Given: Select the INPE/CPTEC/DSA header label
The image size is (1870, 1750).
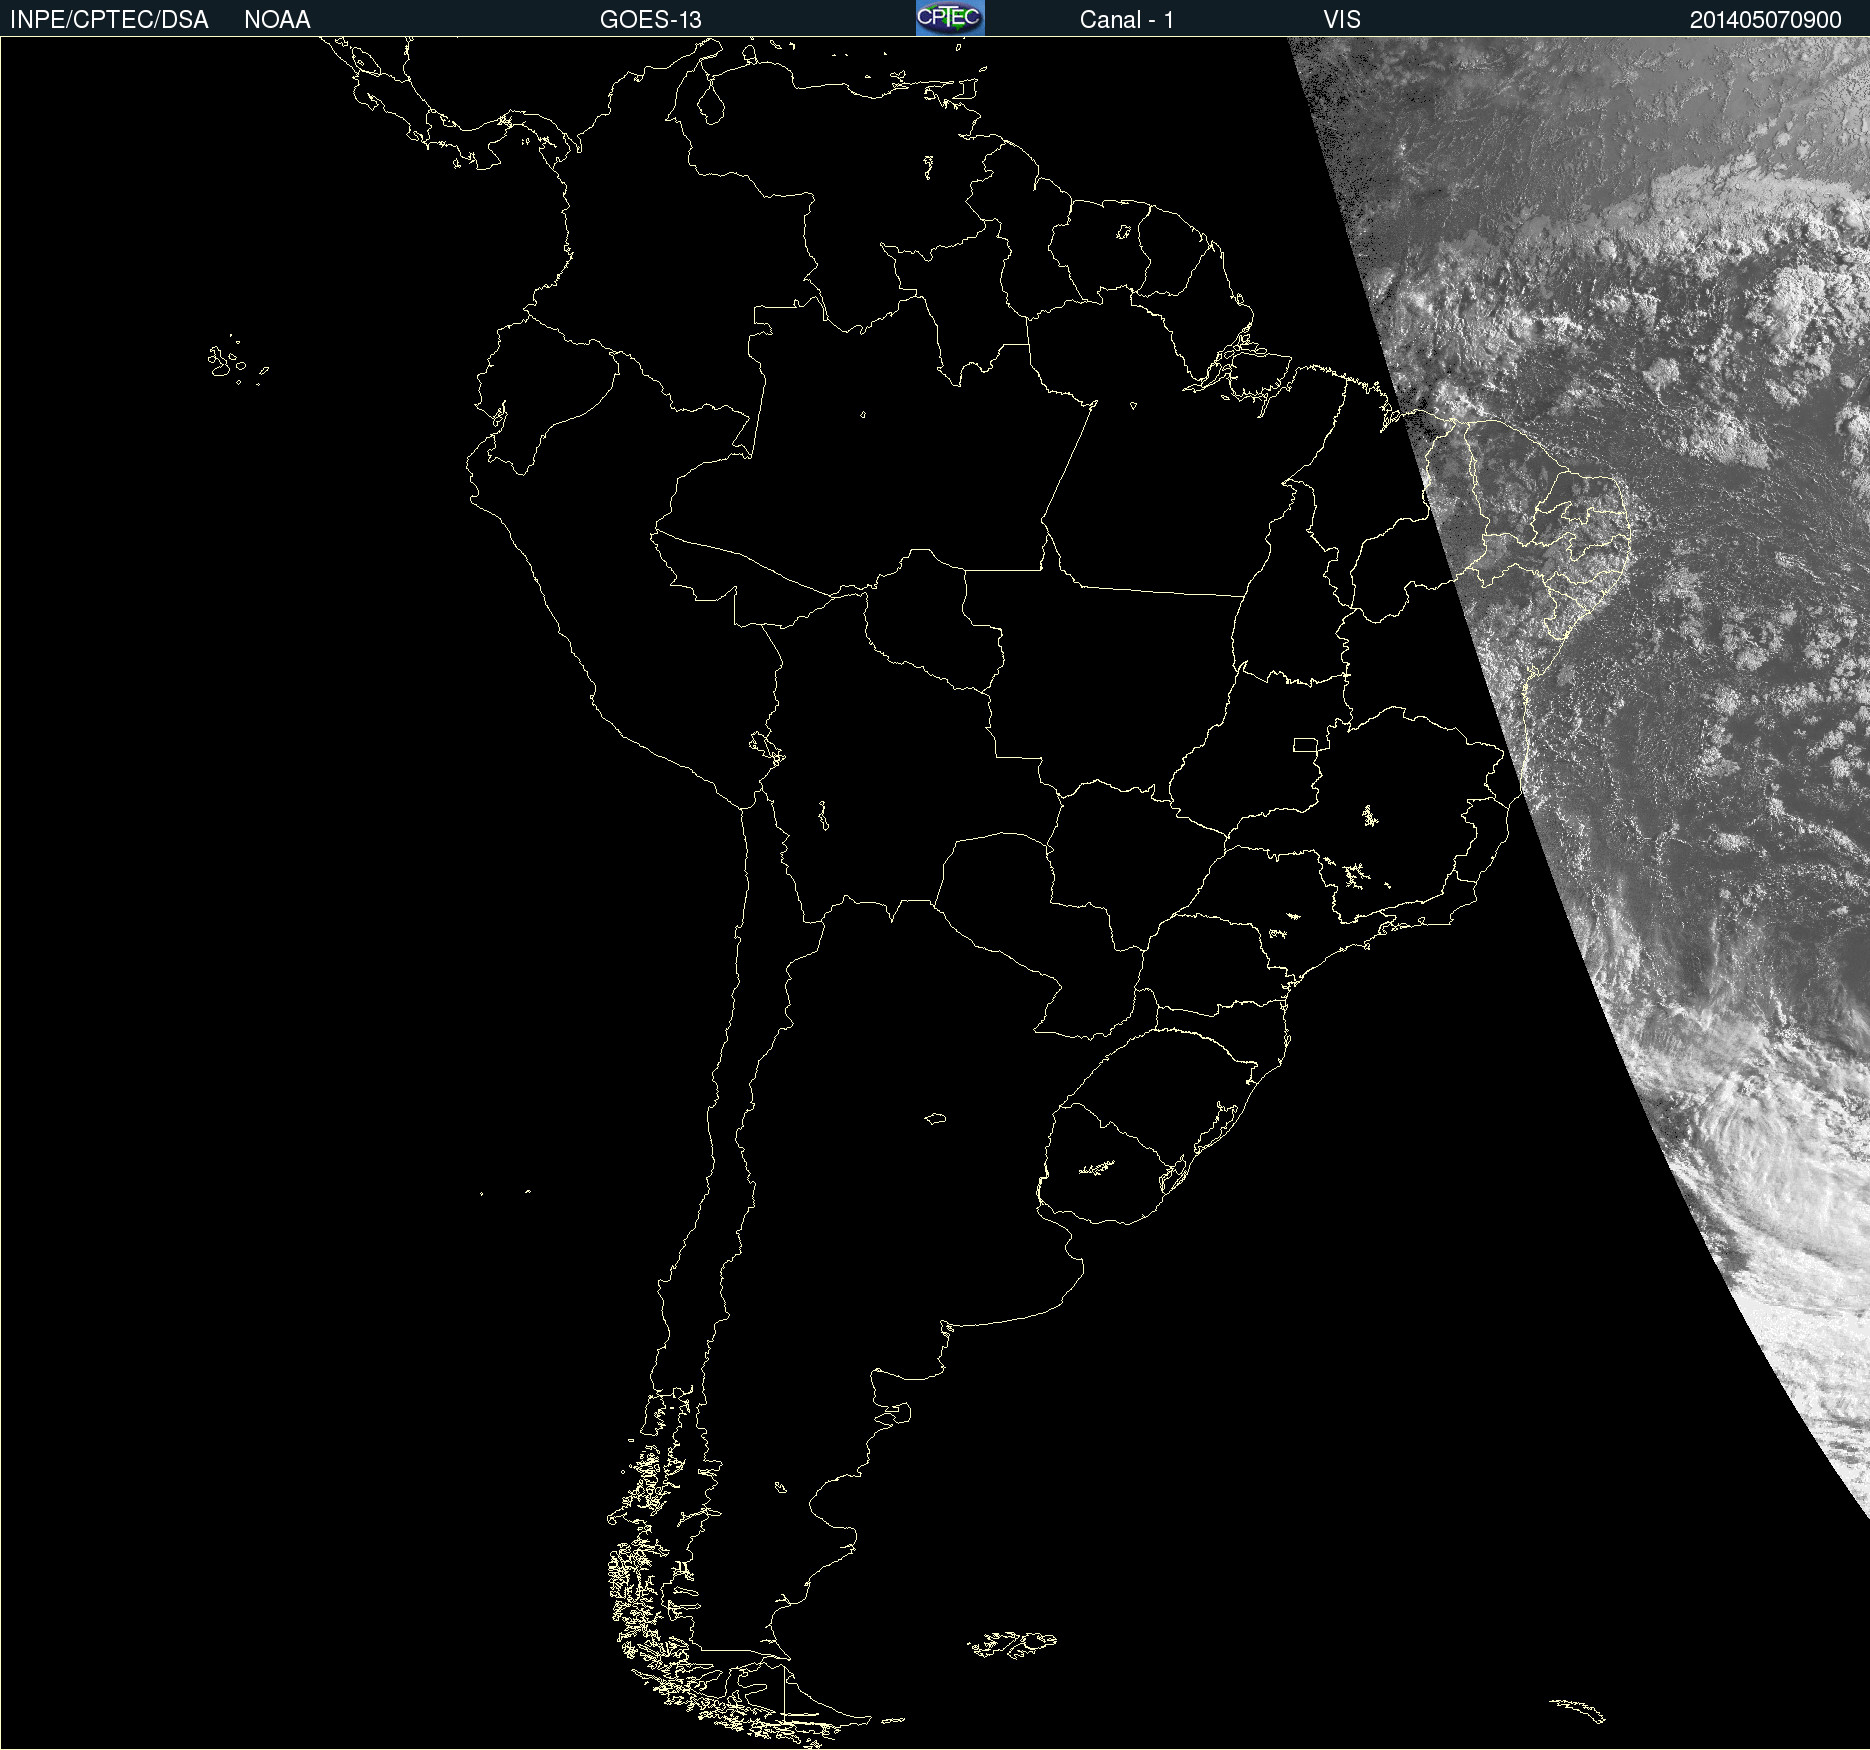Looking at the screenshot, I should click(109, 20).
